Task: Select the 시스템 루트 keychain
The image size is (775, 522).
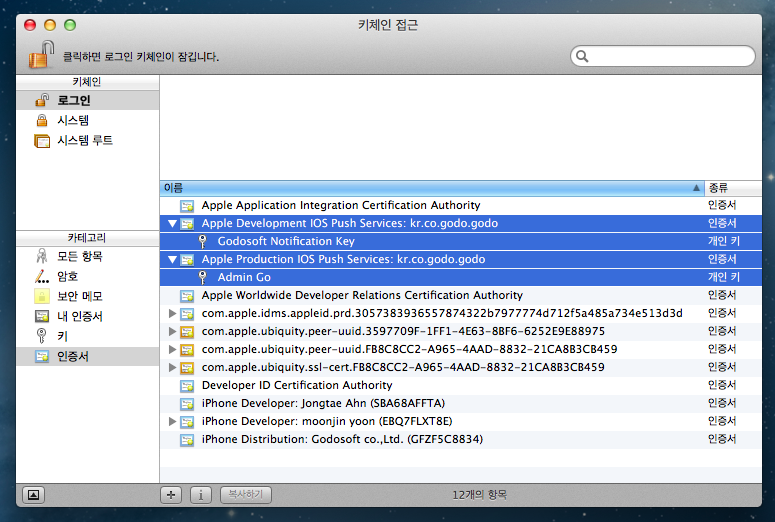Action: (87, 140)
